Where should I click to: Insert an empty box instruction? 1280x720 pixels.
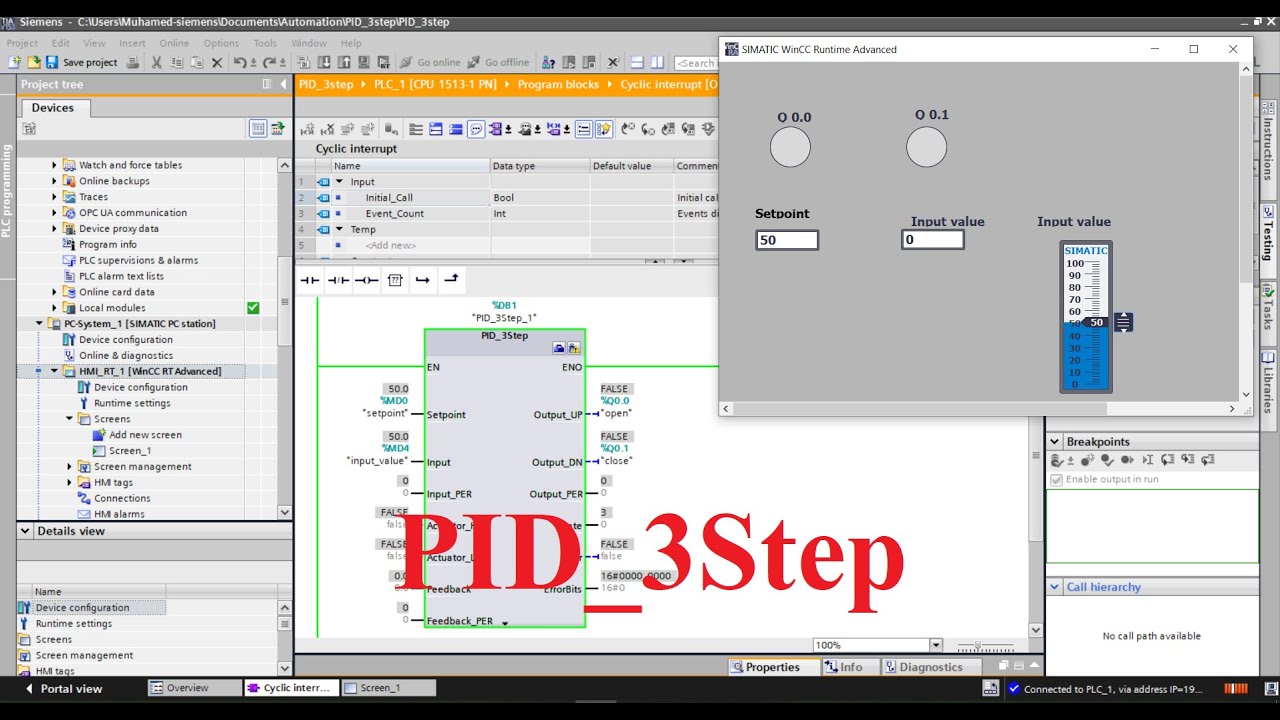pos(395,280)
